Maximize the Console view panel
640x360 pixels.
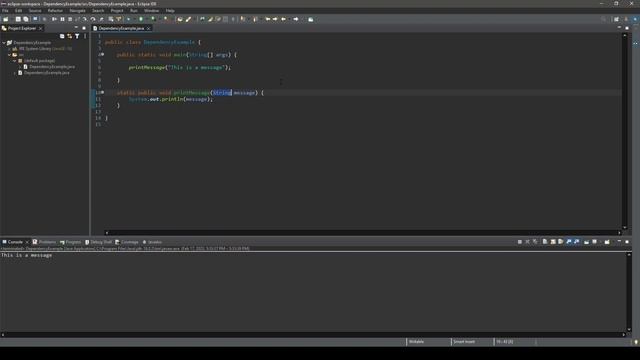627,242
